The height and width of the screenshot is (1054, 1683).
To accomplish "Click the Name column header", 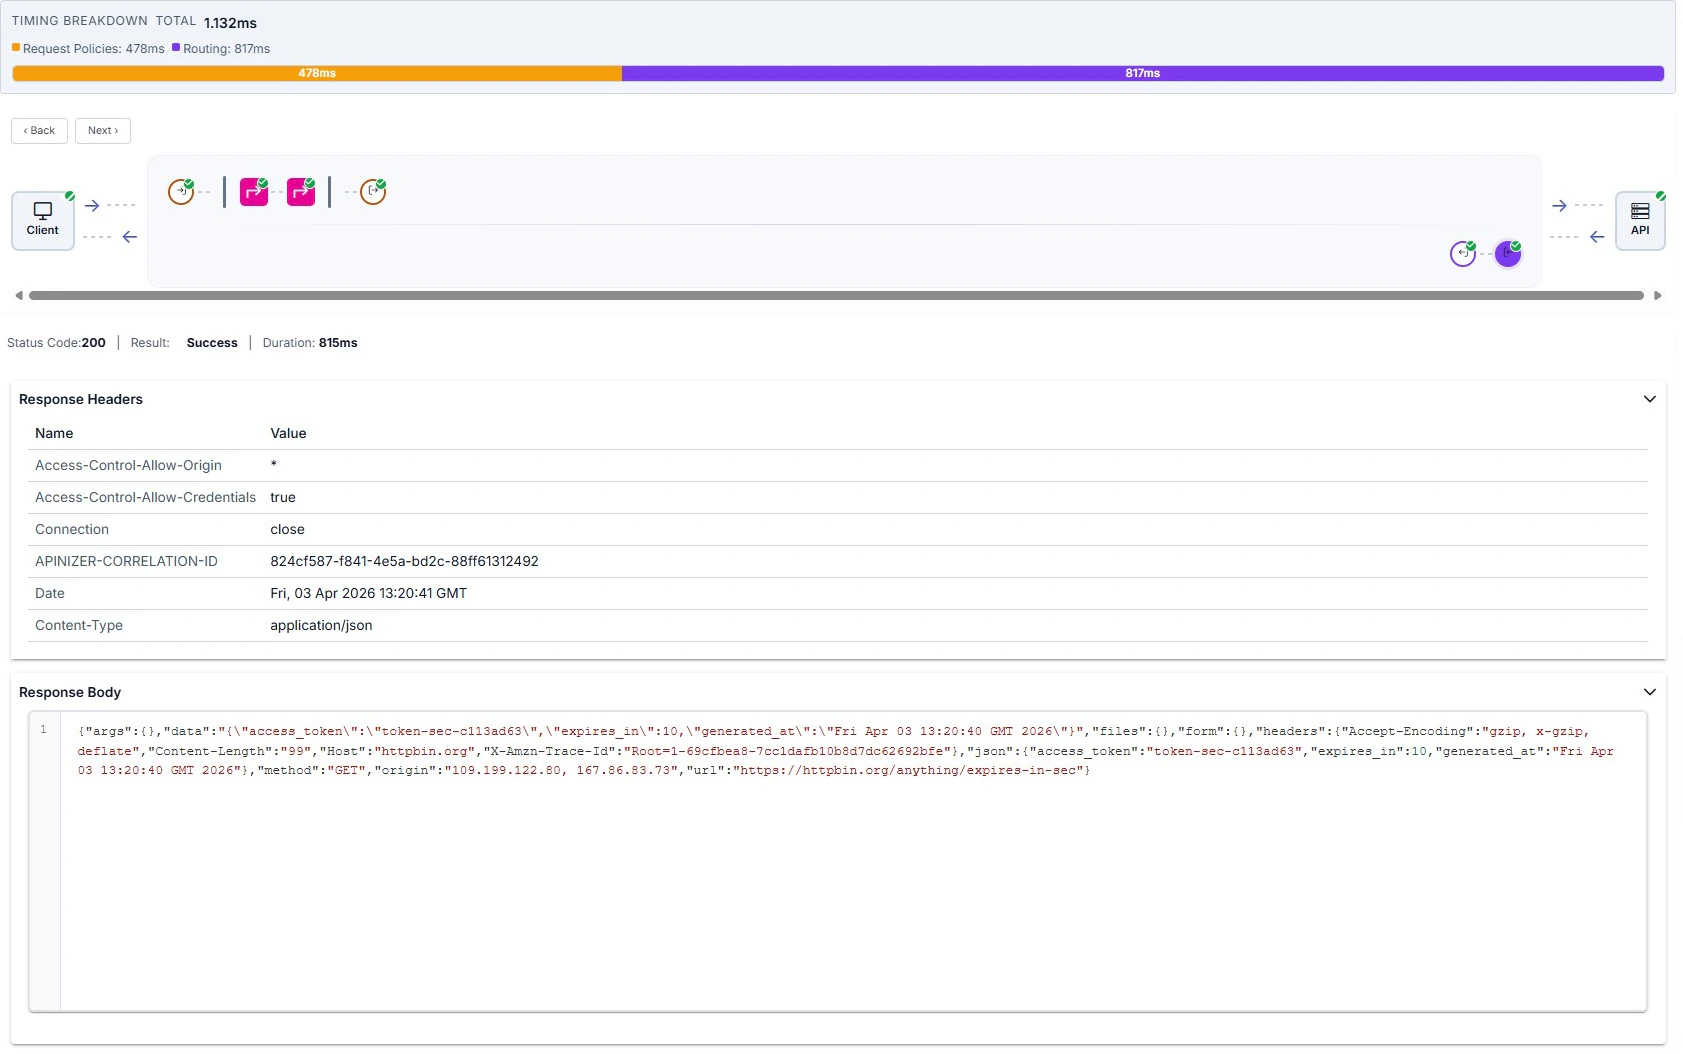I will (55, 433).
